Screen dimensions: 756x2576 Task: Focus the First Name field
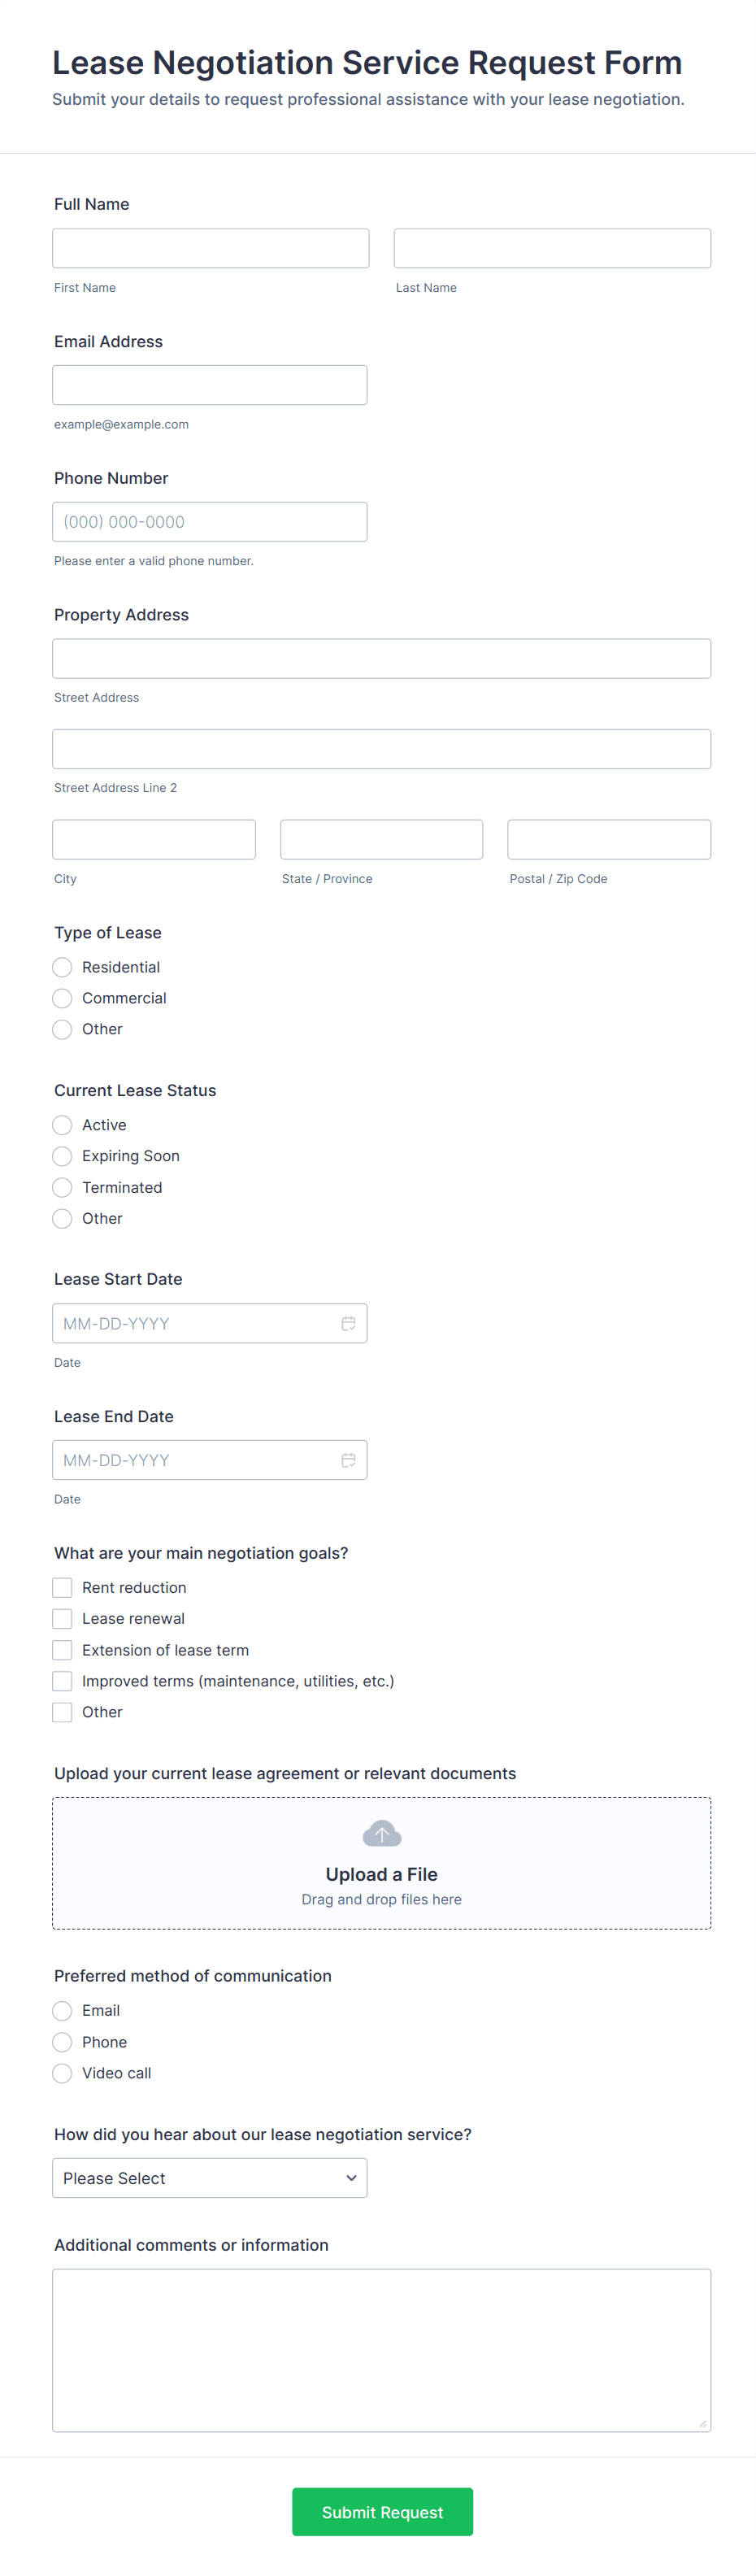[x=210, y=248]
